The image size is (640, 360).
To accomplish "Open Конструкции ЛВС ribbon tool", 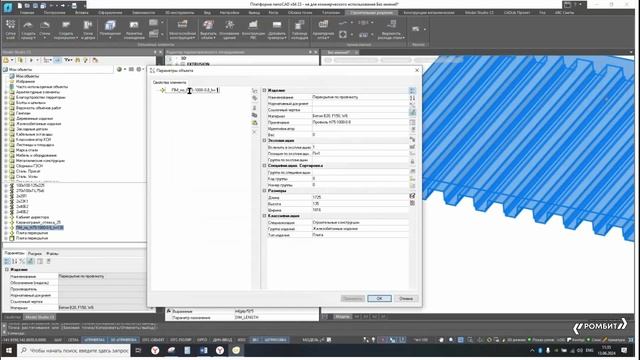I will (x=253, y=29).
